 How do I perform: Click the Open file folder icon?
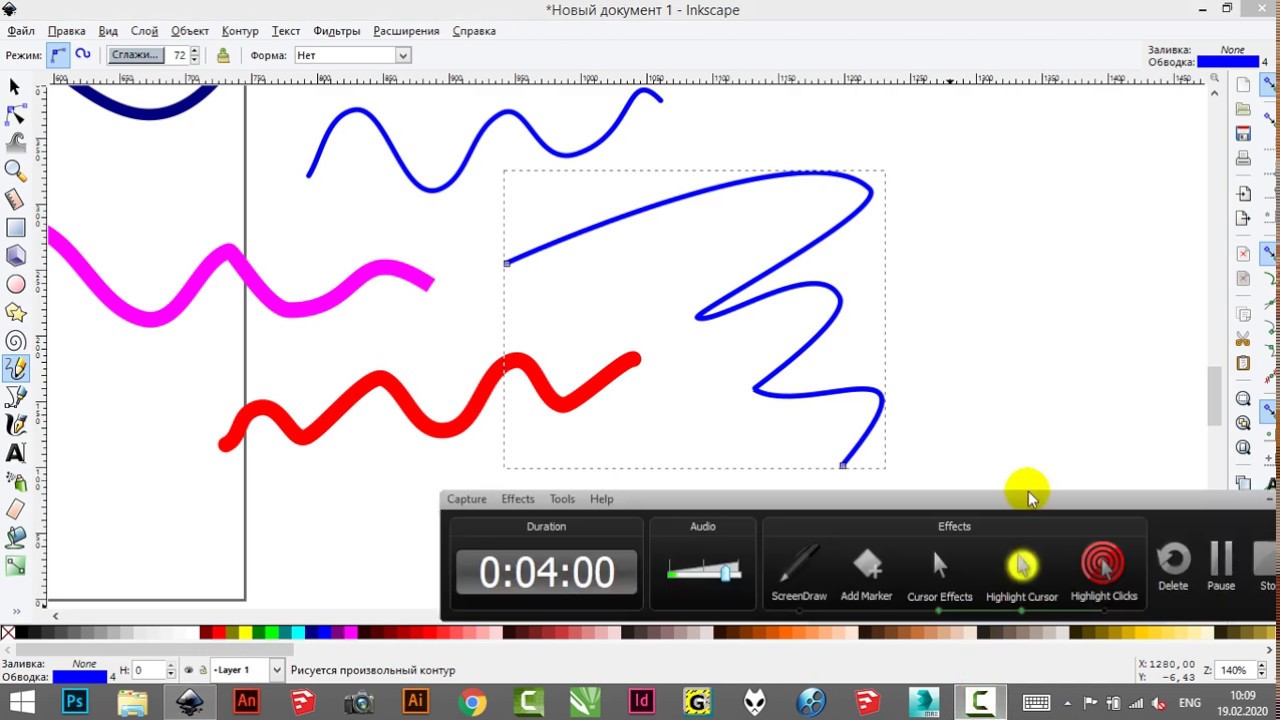tap(1243, 109)
